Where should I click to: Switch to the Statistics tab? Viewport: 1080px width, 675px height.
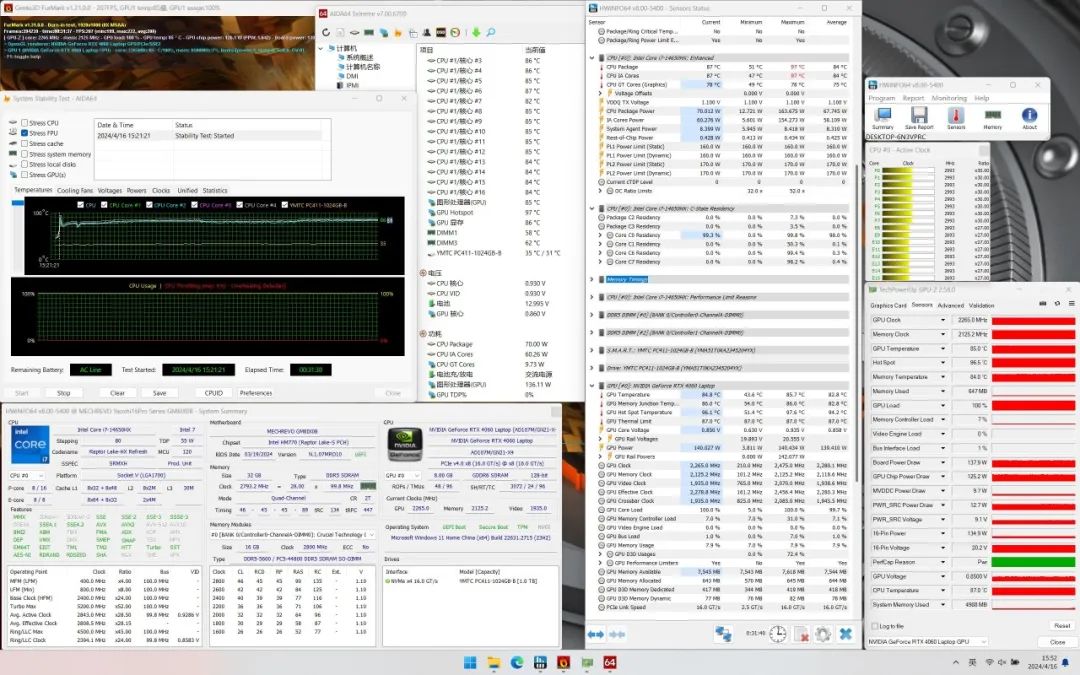click(x=215, y=191)
